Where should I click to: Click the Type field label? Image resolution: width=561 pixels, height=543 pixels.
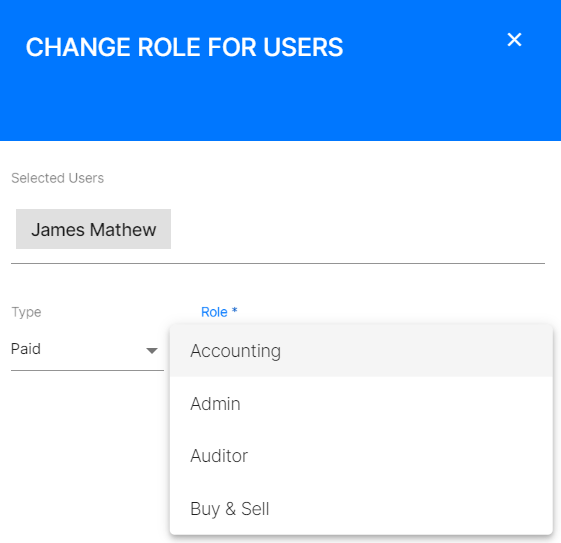point(26,312)
